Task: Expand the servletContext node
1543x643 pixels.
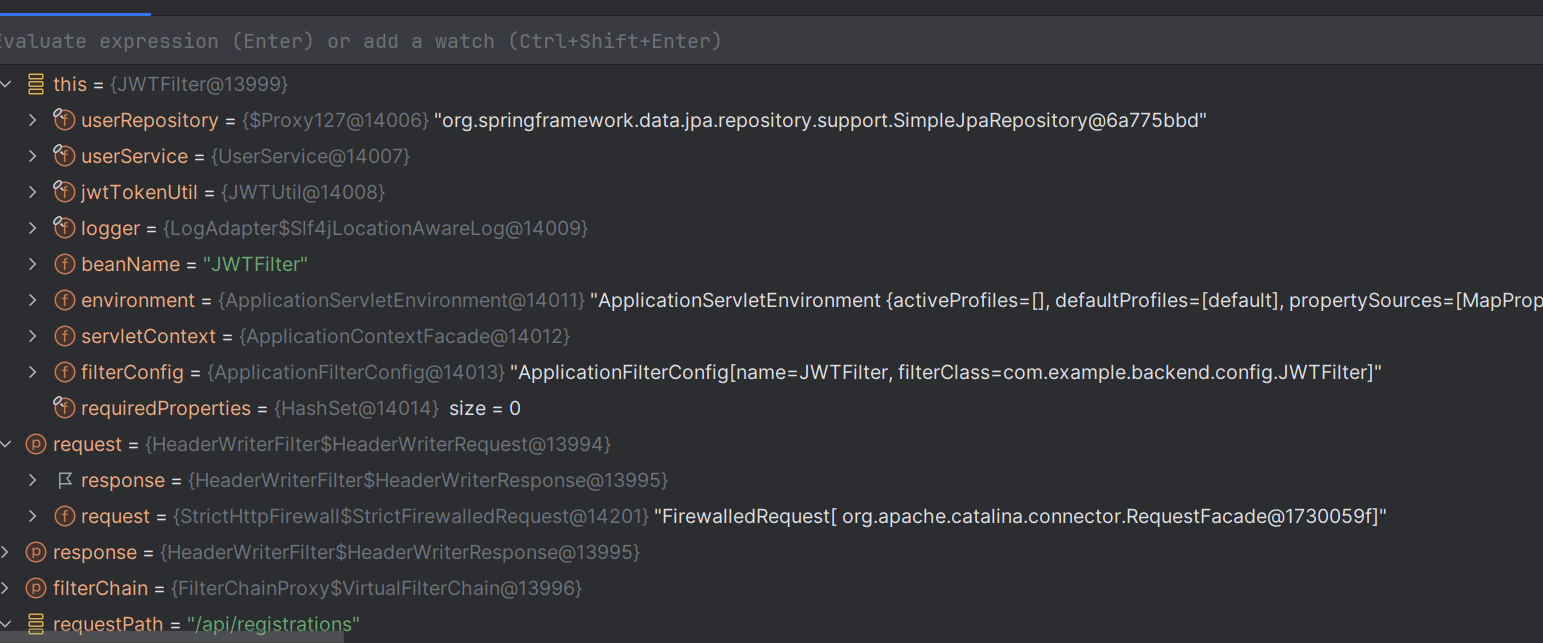Action: 33,337
